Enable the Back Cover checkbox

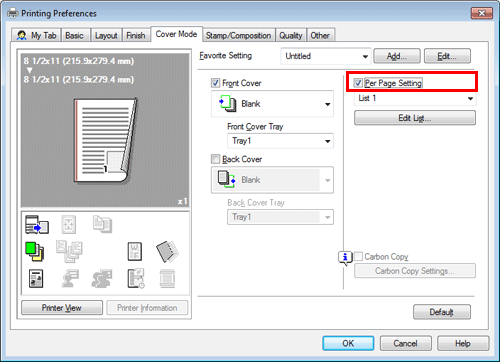click(216, 159)
